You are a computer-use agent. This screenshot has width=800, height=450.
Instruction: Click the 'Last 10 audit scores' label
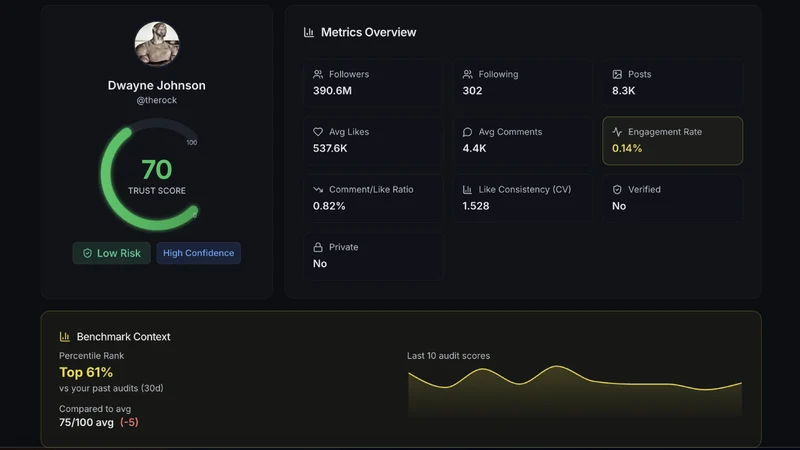[448, 356]
